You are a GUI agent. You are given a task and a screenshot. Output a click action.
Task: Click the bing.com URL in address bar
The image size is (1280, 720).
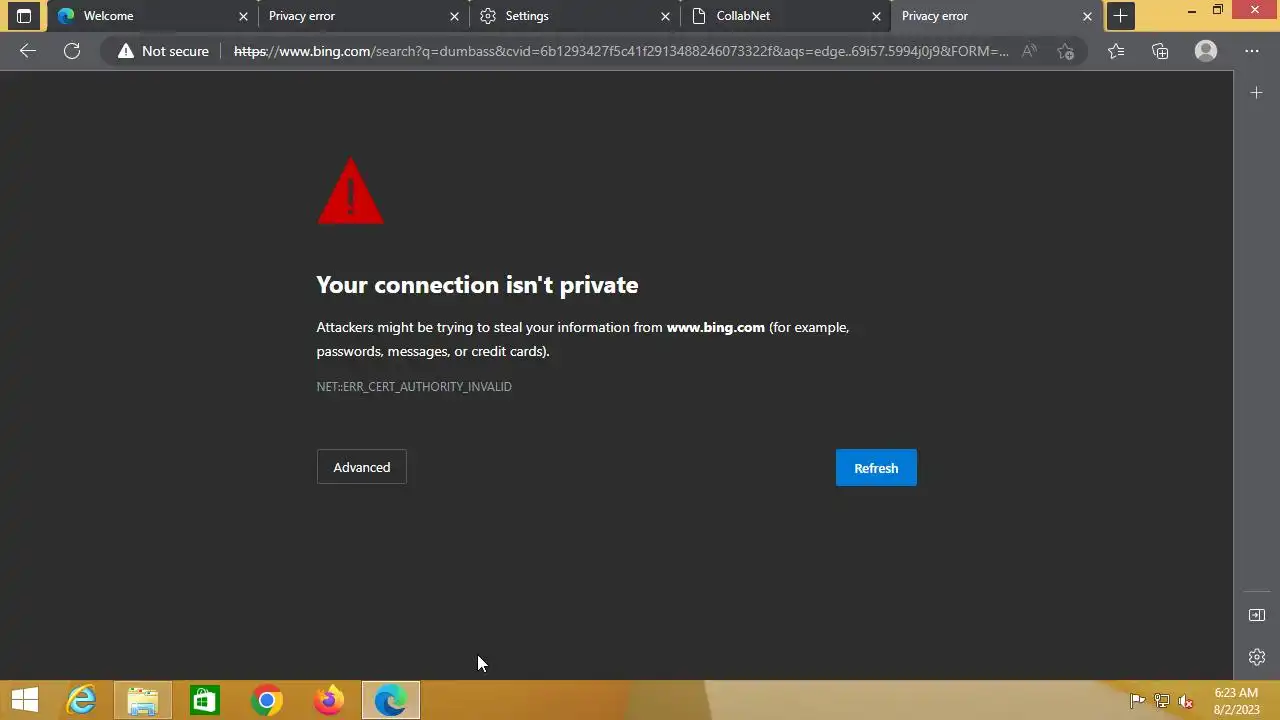(621, 51)
